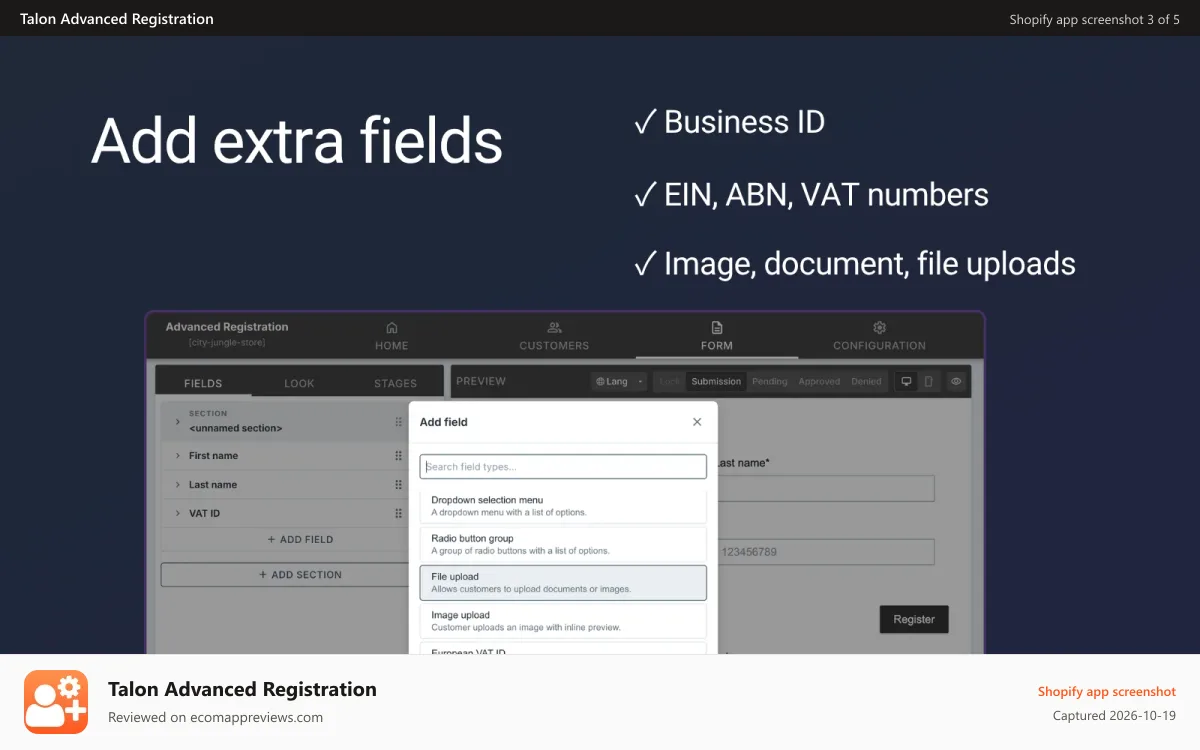
Task: Select the Denied preview stage
Action: 866,381
